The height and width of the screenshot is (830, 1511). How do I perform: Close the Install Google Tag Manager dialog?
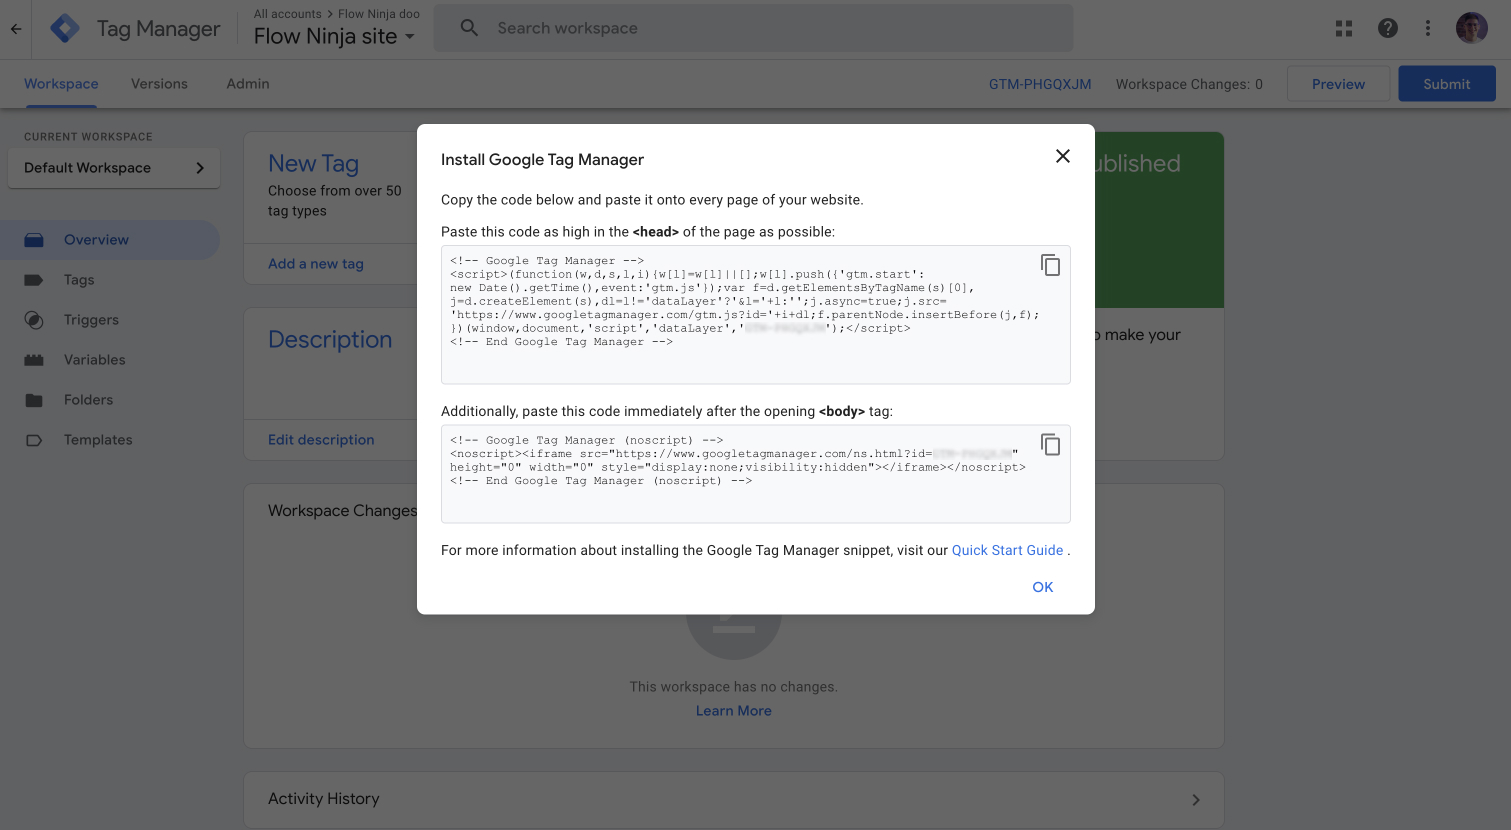pyautogui.click(x=1063, y=156)
